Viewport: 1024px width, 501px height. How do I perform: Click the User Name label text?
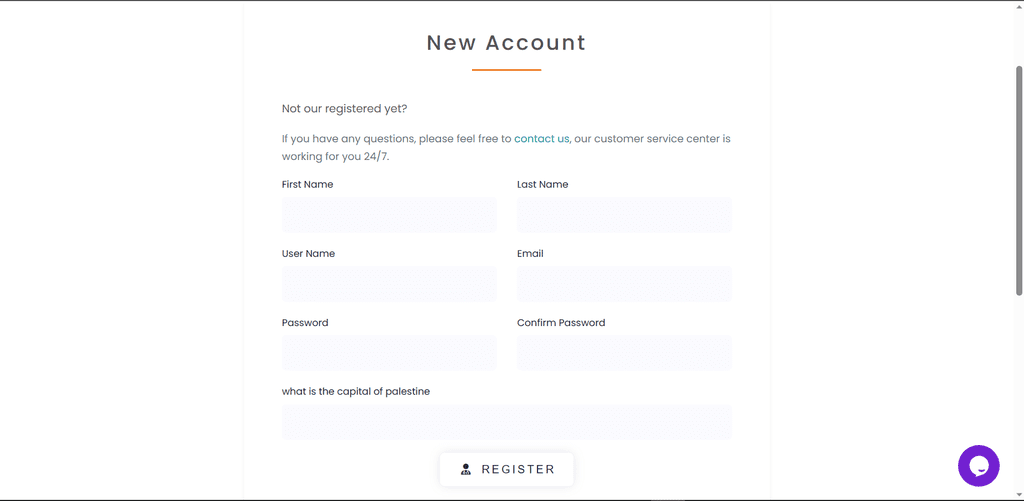pyautogui.click(x=308, y=253)
